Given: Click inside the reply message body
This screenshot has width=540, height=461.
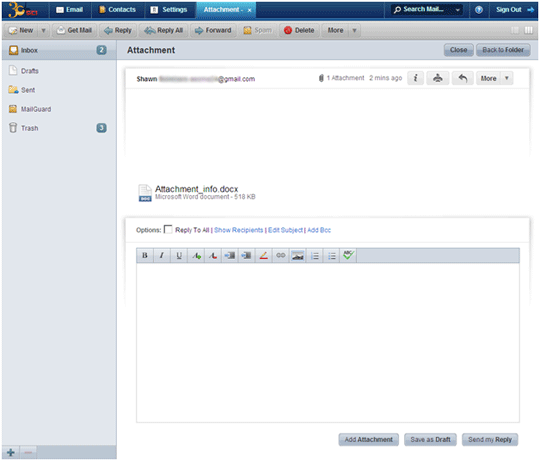Looking at the screenshot, I should pos(328,343).
